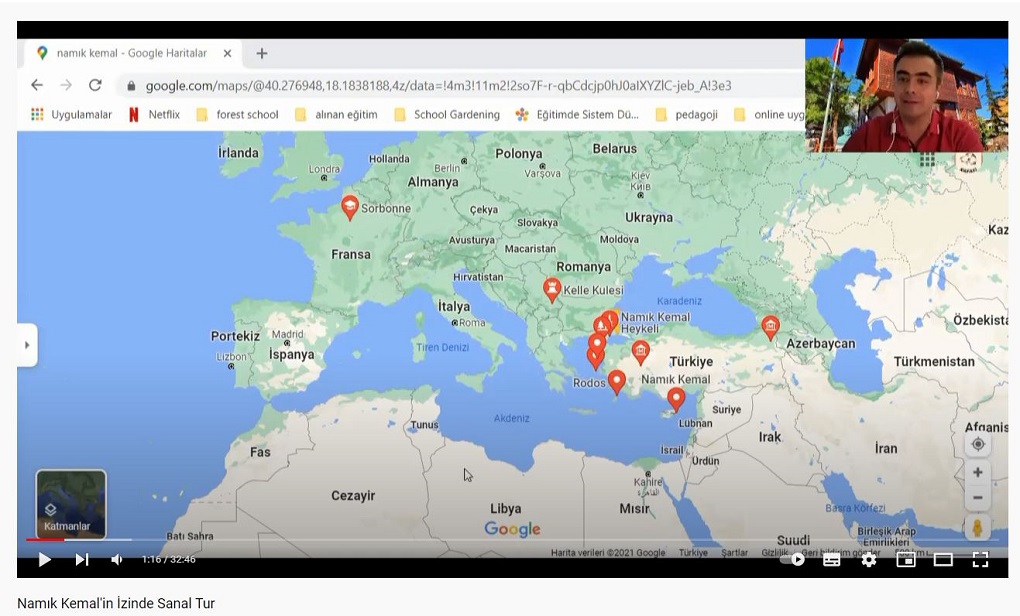Show my location on the map
The image size is (1020, 616).
click(x=977, y=444)
